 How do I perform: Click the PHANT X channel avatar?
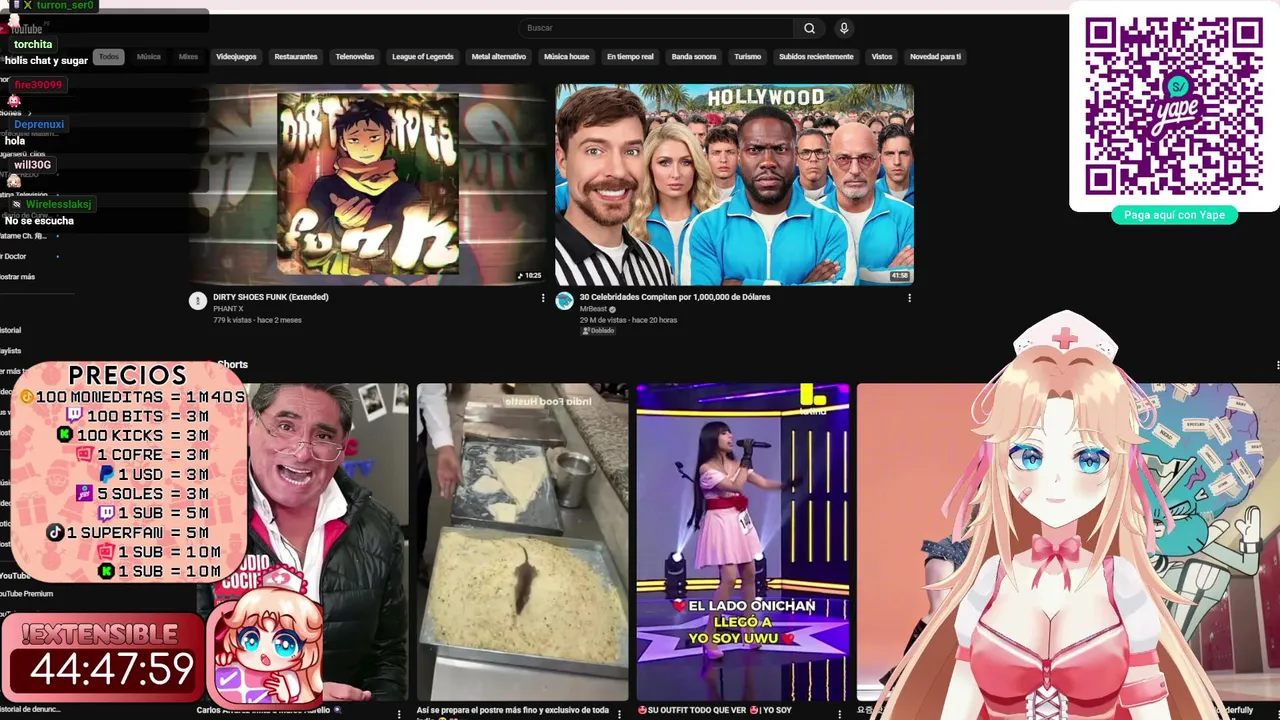[x=198, y=301]
